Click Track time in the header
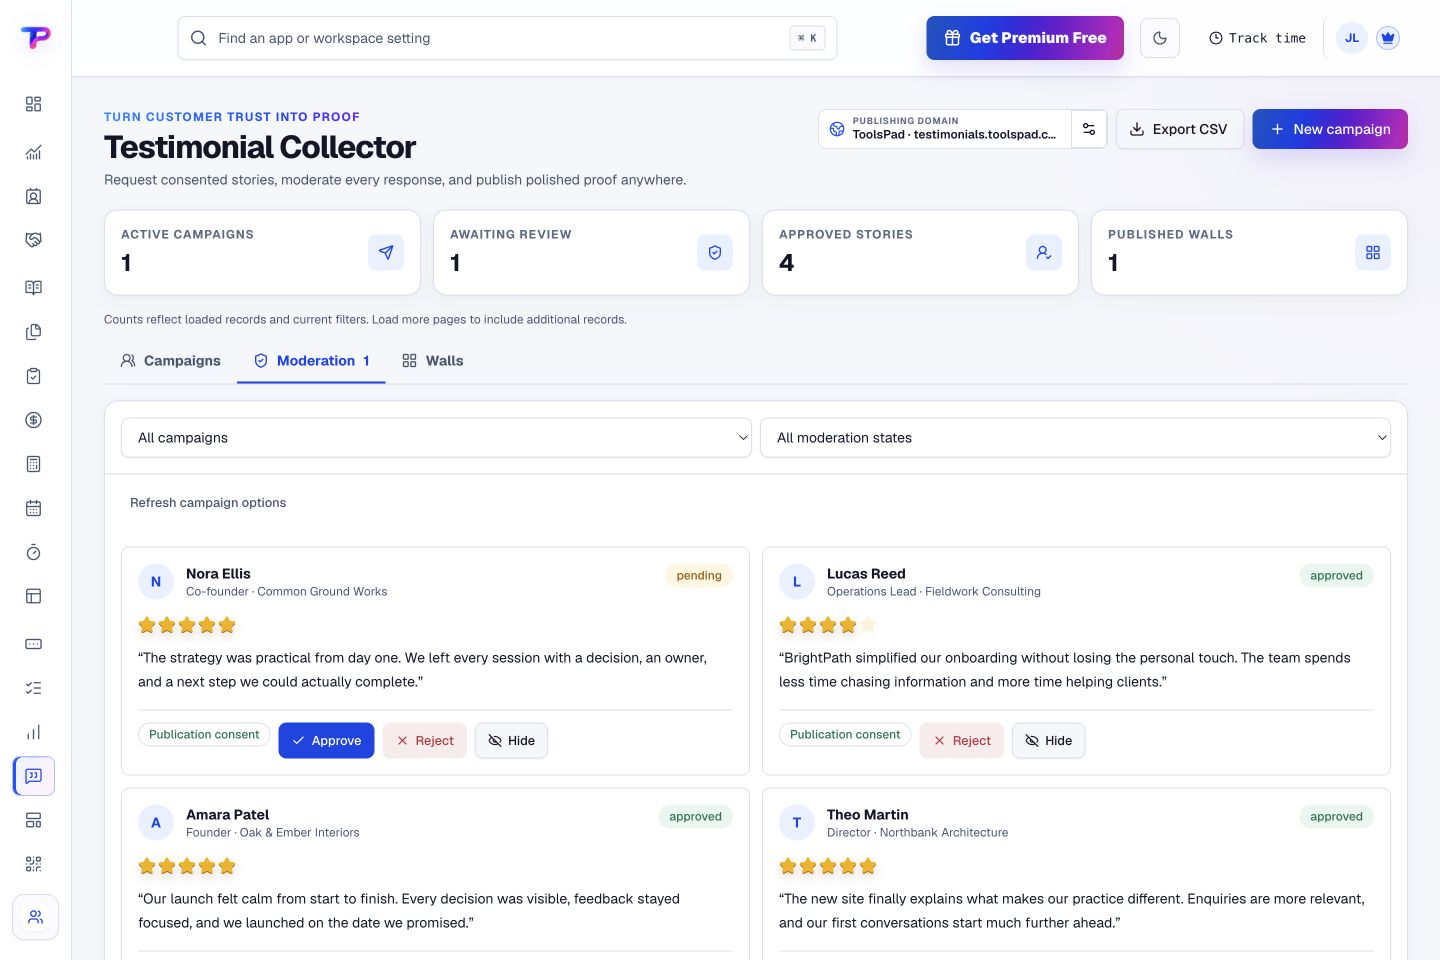1440x960 pixels. pos(1257,38)
